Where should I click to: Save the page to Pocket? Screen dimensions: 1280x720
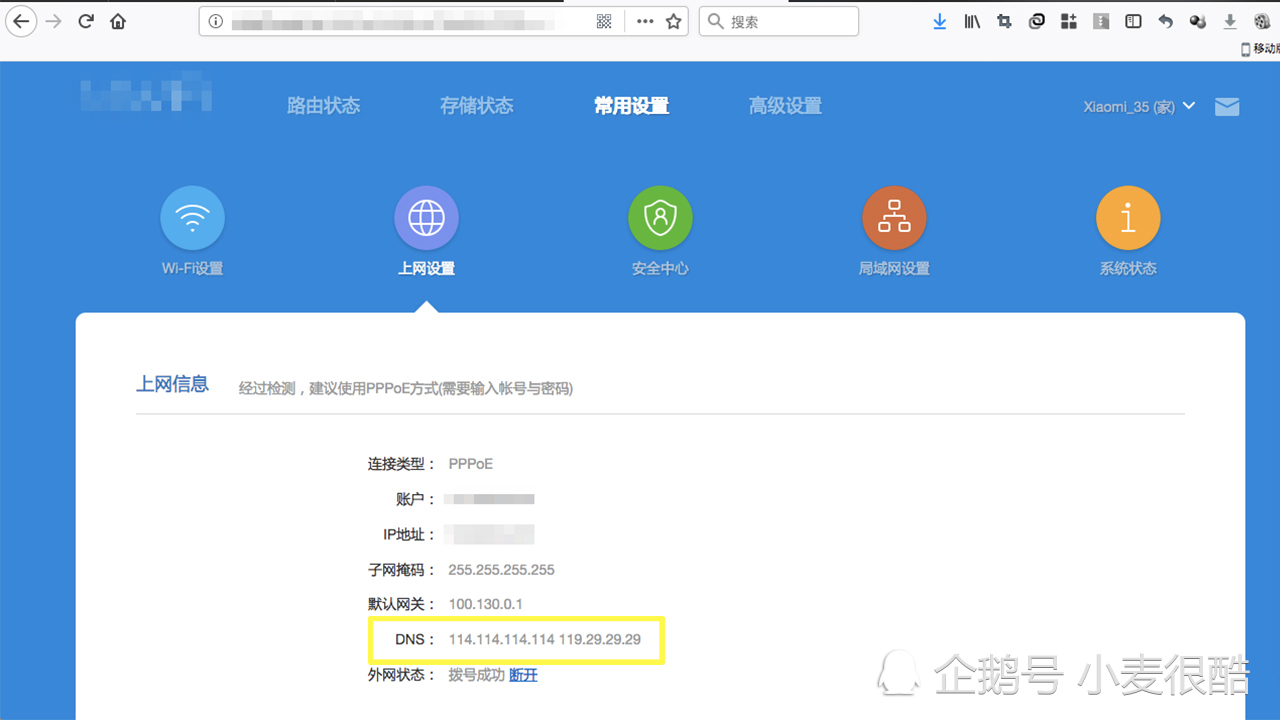click(1036, 20)
